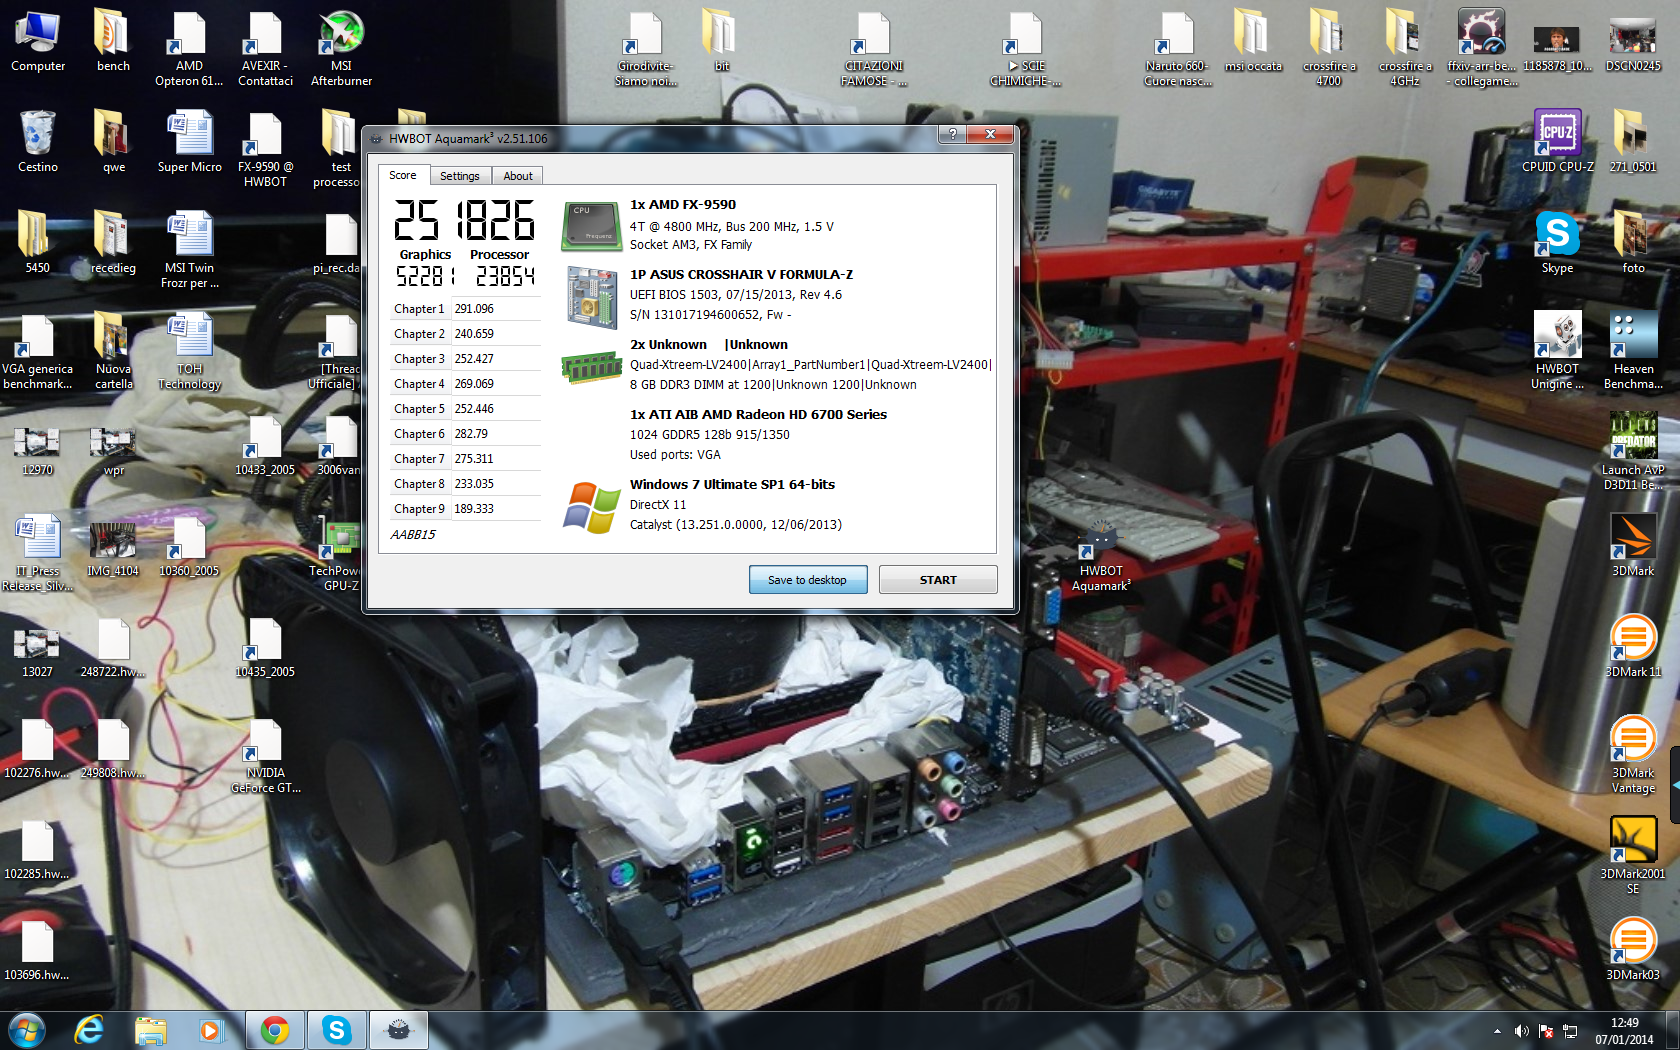Launch Internet Explorer from the taskbar
1680x1050 pixels.
coord(90,1030)
